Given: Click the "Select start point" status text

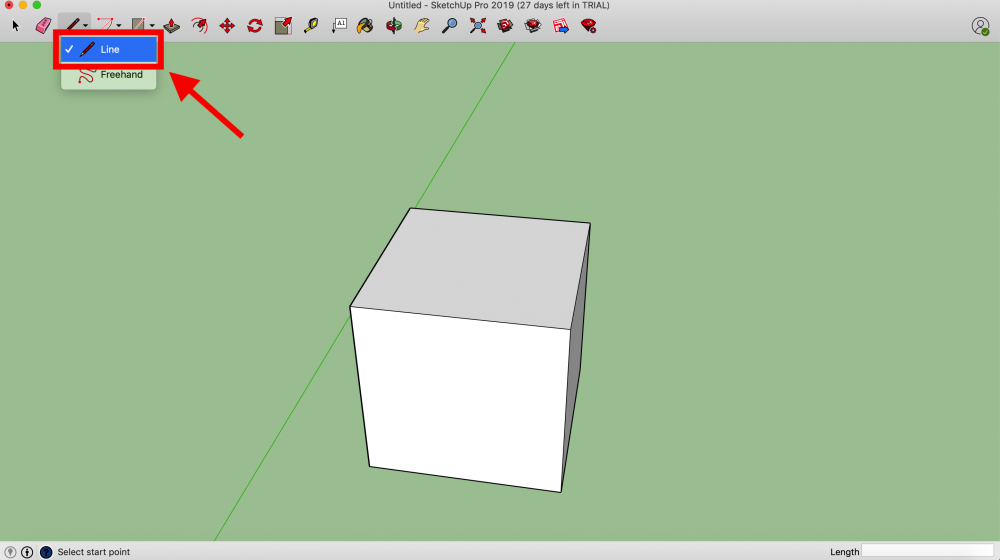Looking at the screenshot, I should (x=94, y=552).
